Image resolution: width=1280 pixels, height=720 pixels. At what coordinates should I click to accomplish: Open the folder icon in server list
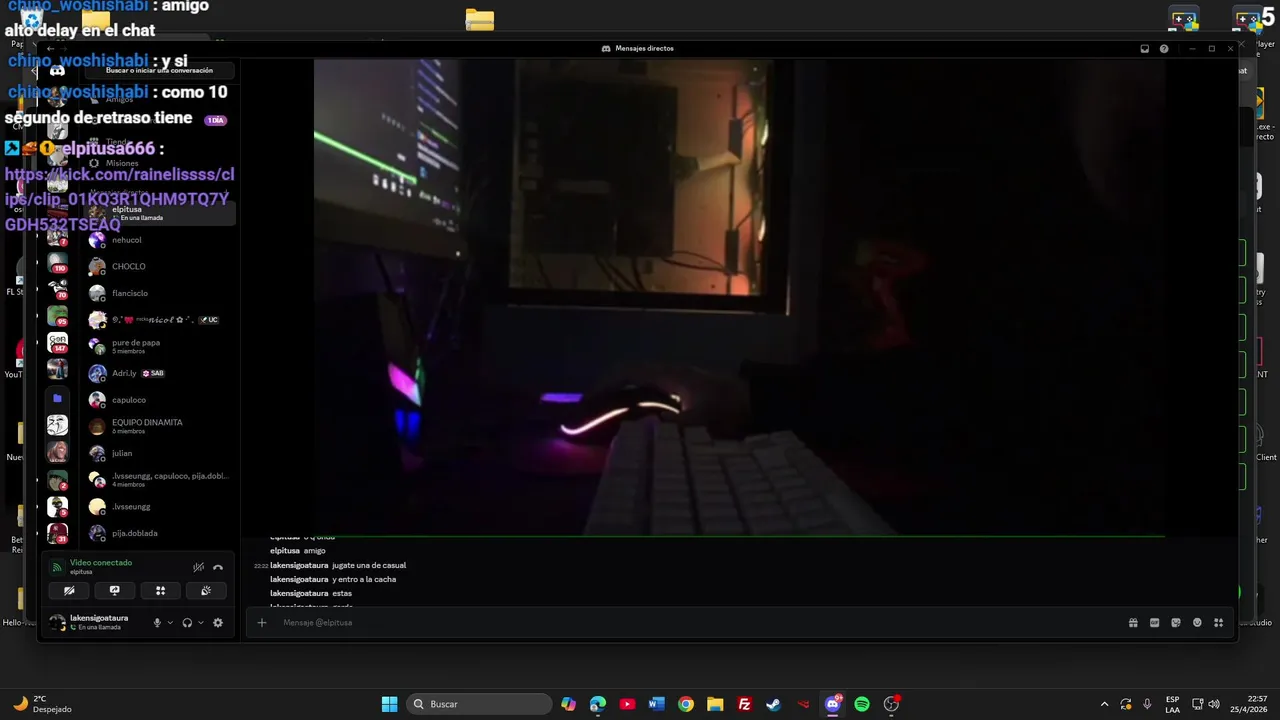point(57,398)
